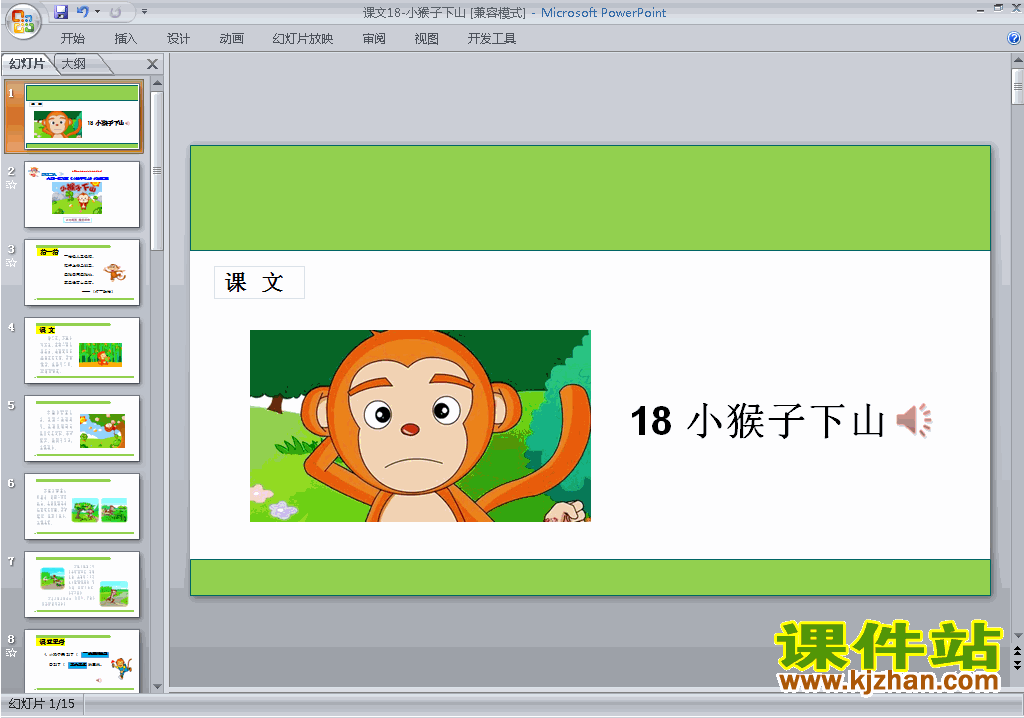This screenshot has width=1024, height=718.
Task: Jump to slide 4 thumbnail
Action: (82, 351)
